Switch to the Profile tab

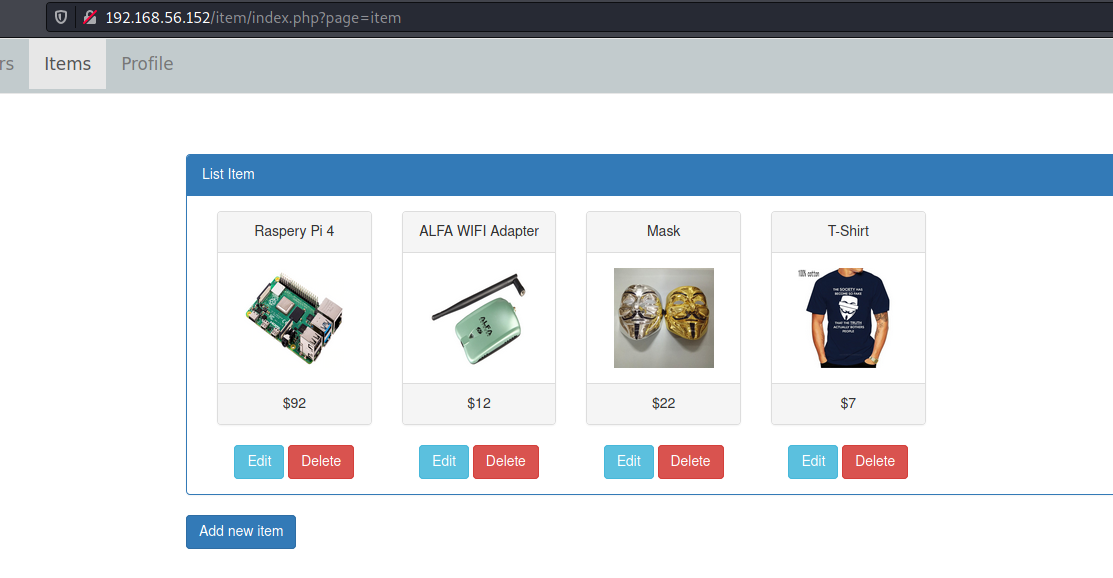(147, 64)
